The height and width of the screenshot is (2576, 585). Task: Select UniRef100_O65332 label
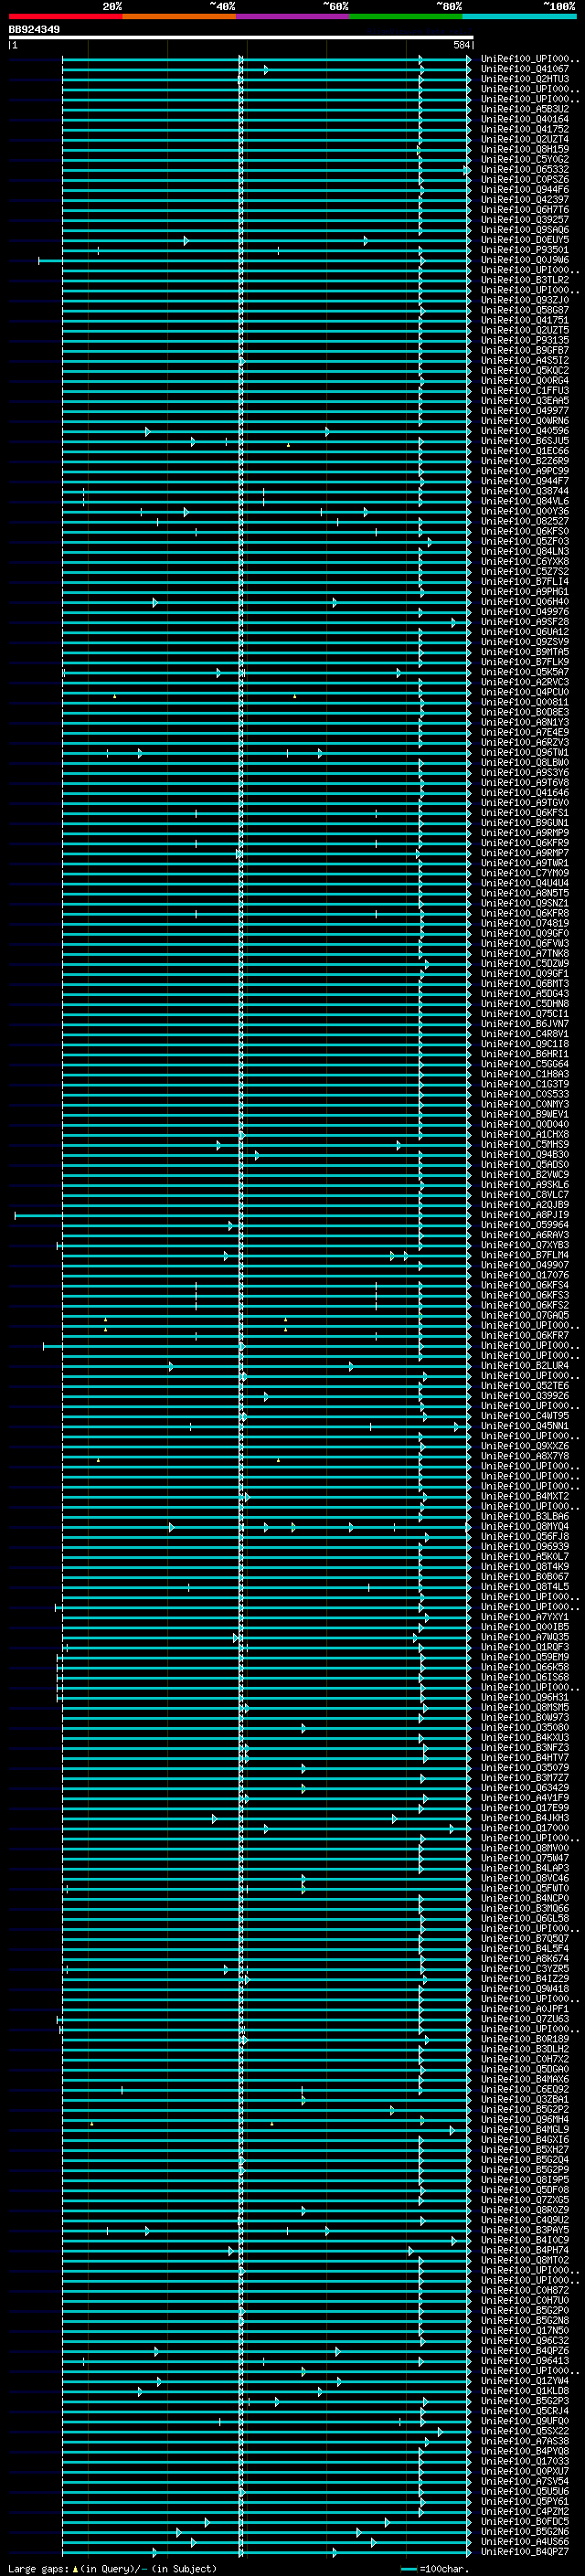click(x=524, y=170)
